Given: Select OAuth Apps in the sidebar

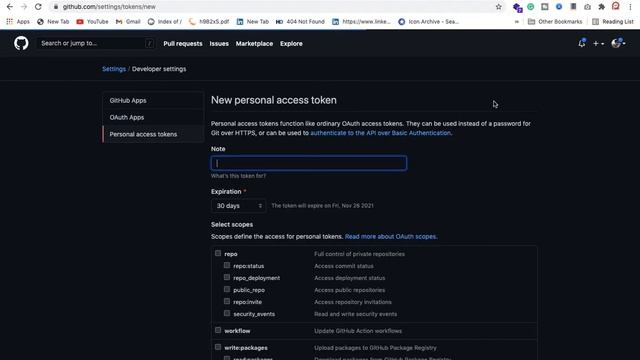Looking at the screenshot, I should pos(153,118).
